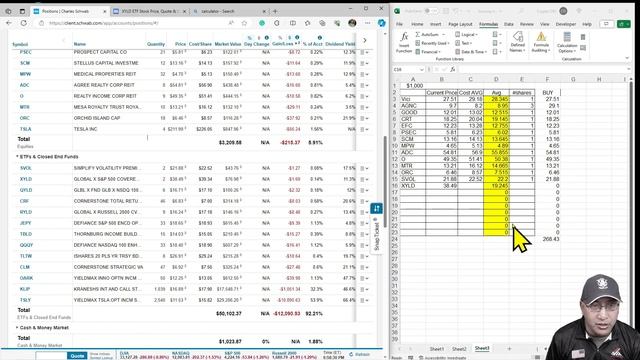The height and width of the screenshot is (360, 640).
Task: Open Excel Insert tab
Action: pos(436,24)
